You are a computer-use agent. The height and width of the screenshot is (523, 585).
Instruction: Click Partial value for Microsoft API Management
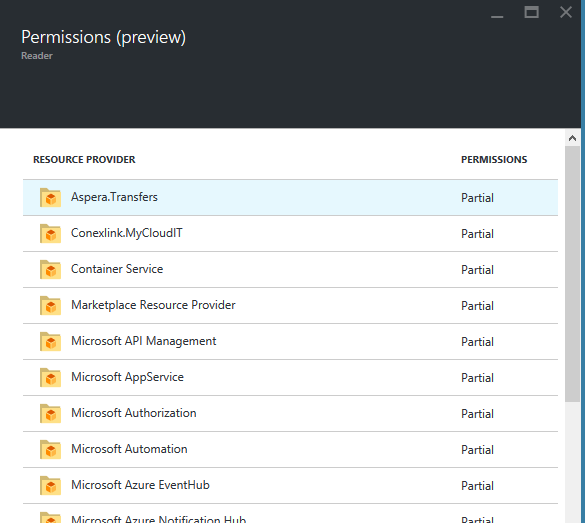pos(477,342)
